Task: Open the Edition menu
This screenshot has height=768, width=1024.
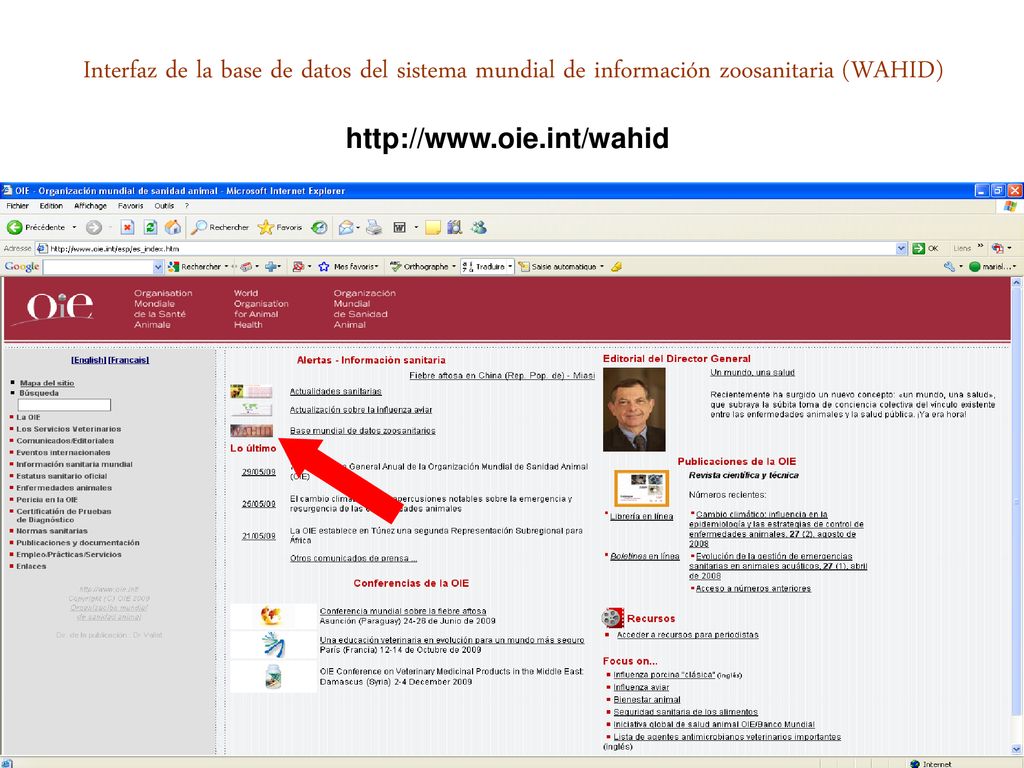Action: point(51,206)
